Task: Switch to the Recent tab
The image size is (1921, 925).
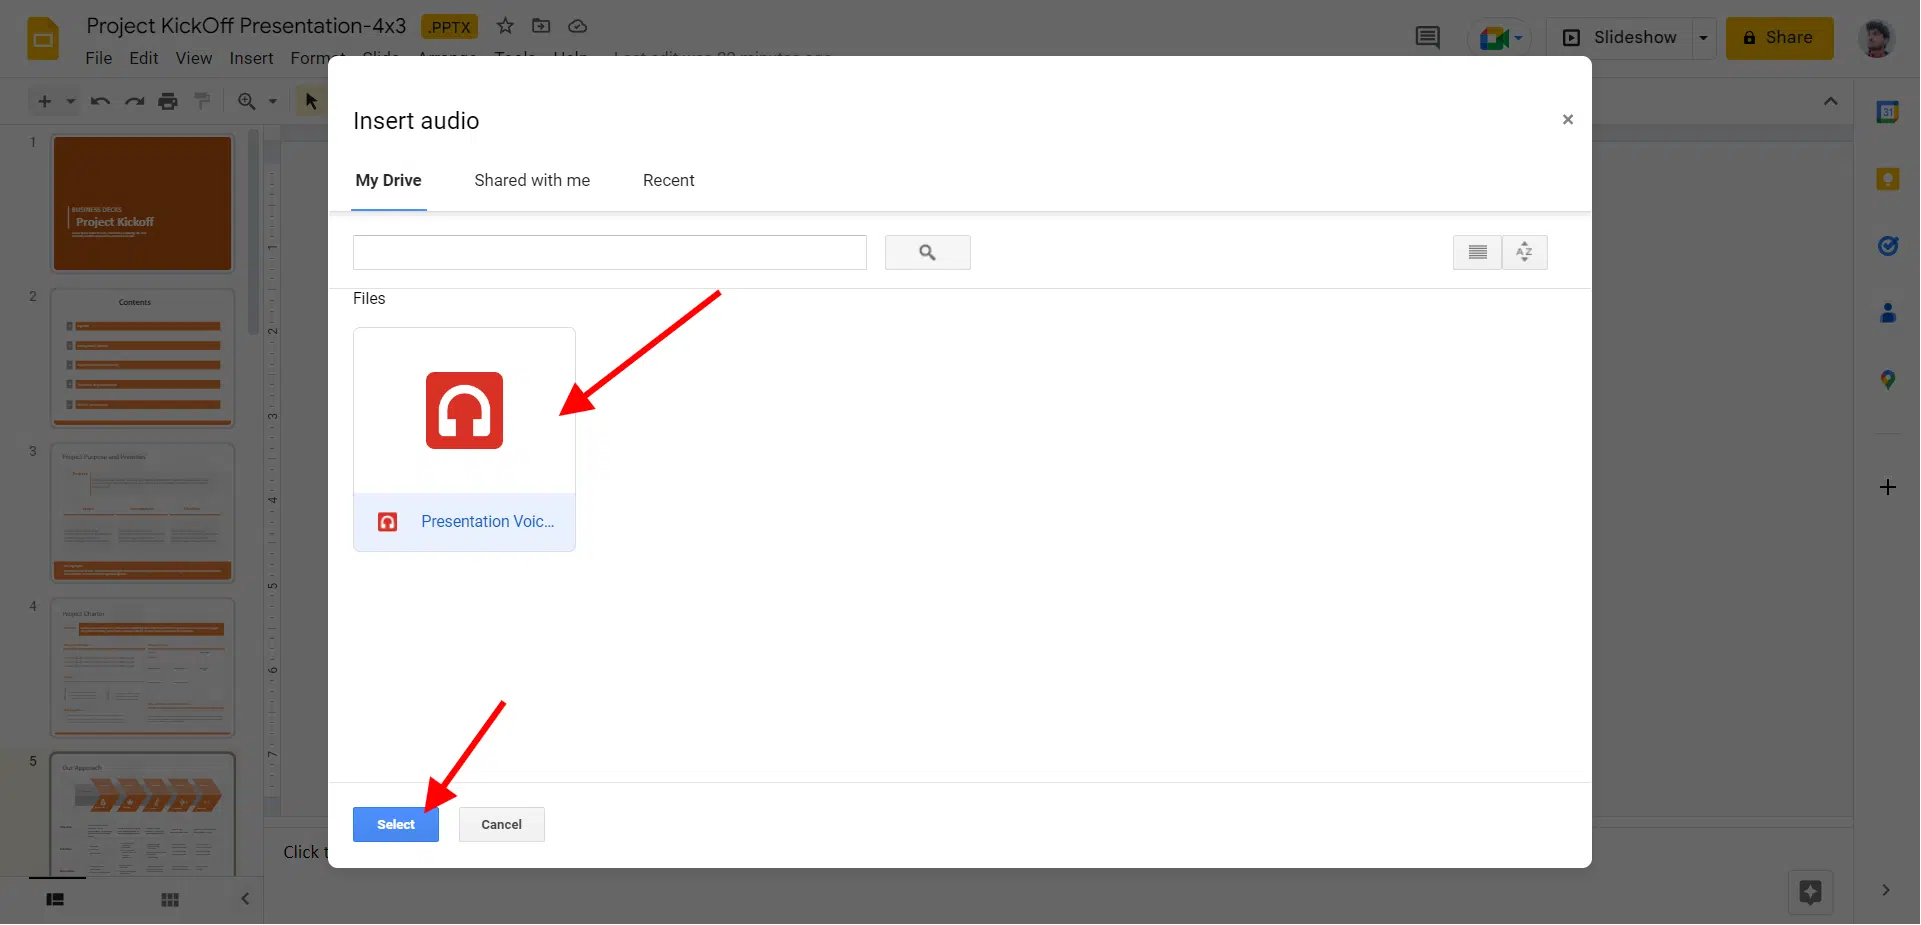Action: 668,181
